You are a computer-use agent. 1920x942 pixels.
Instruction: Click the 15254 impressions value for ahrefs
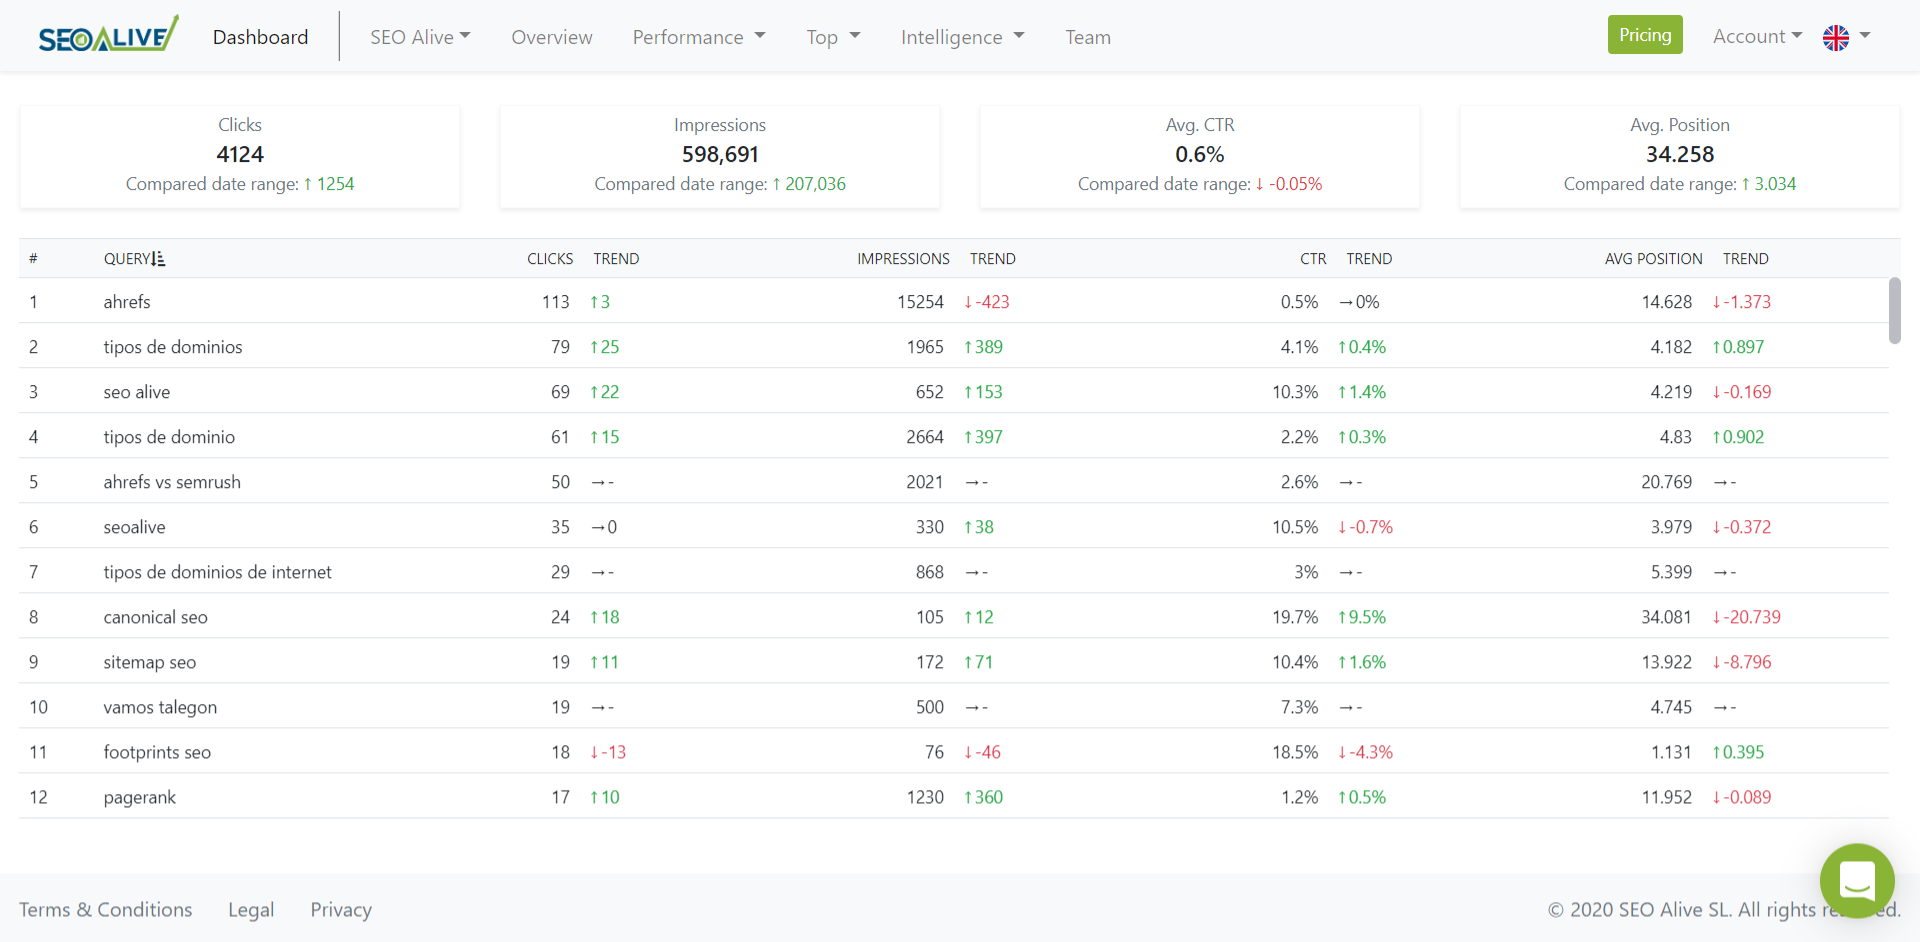(x=920, y=302)
